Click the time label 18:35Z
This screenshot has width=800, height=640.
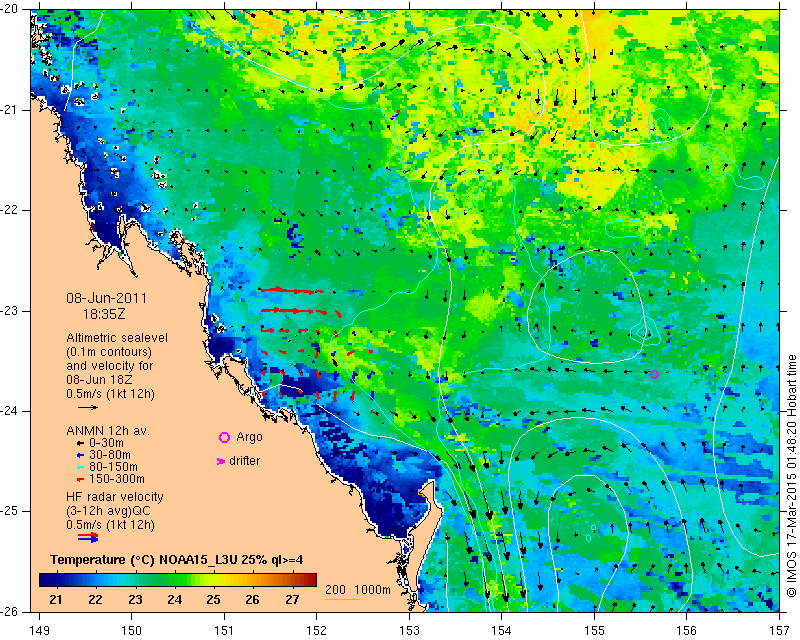(104, 314)
